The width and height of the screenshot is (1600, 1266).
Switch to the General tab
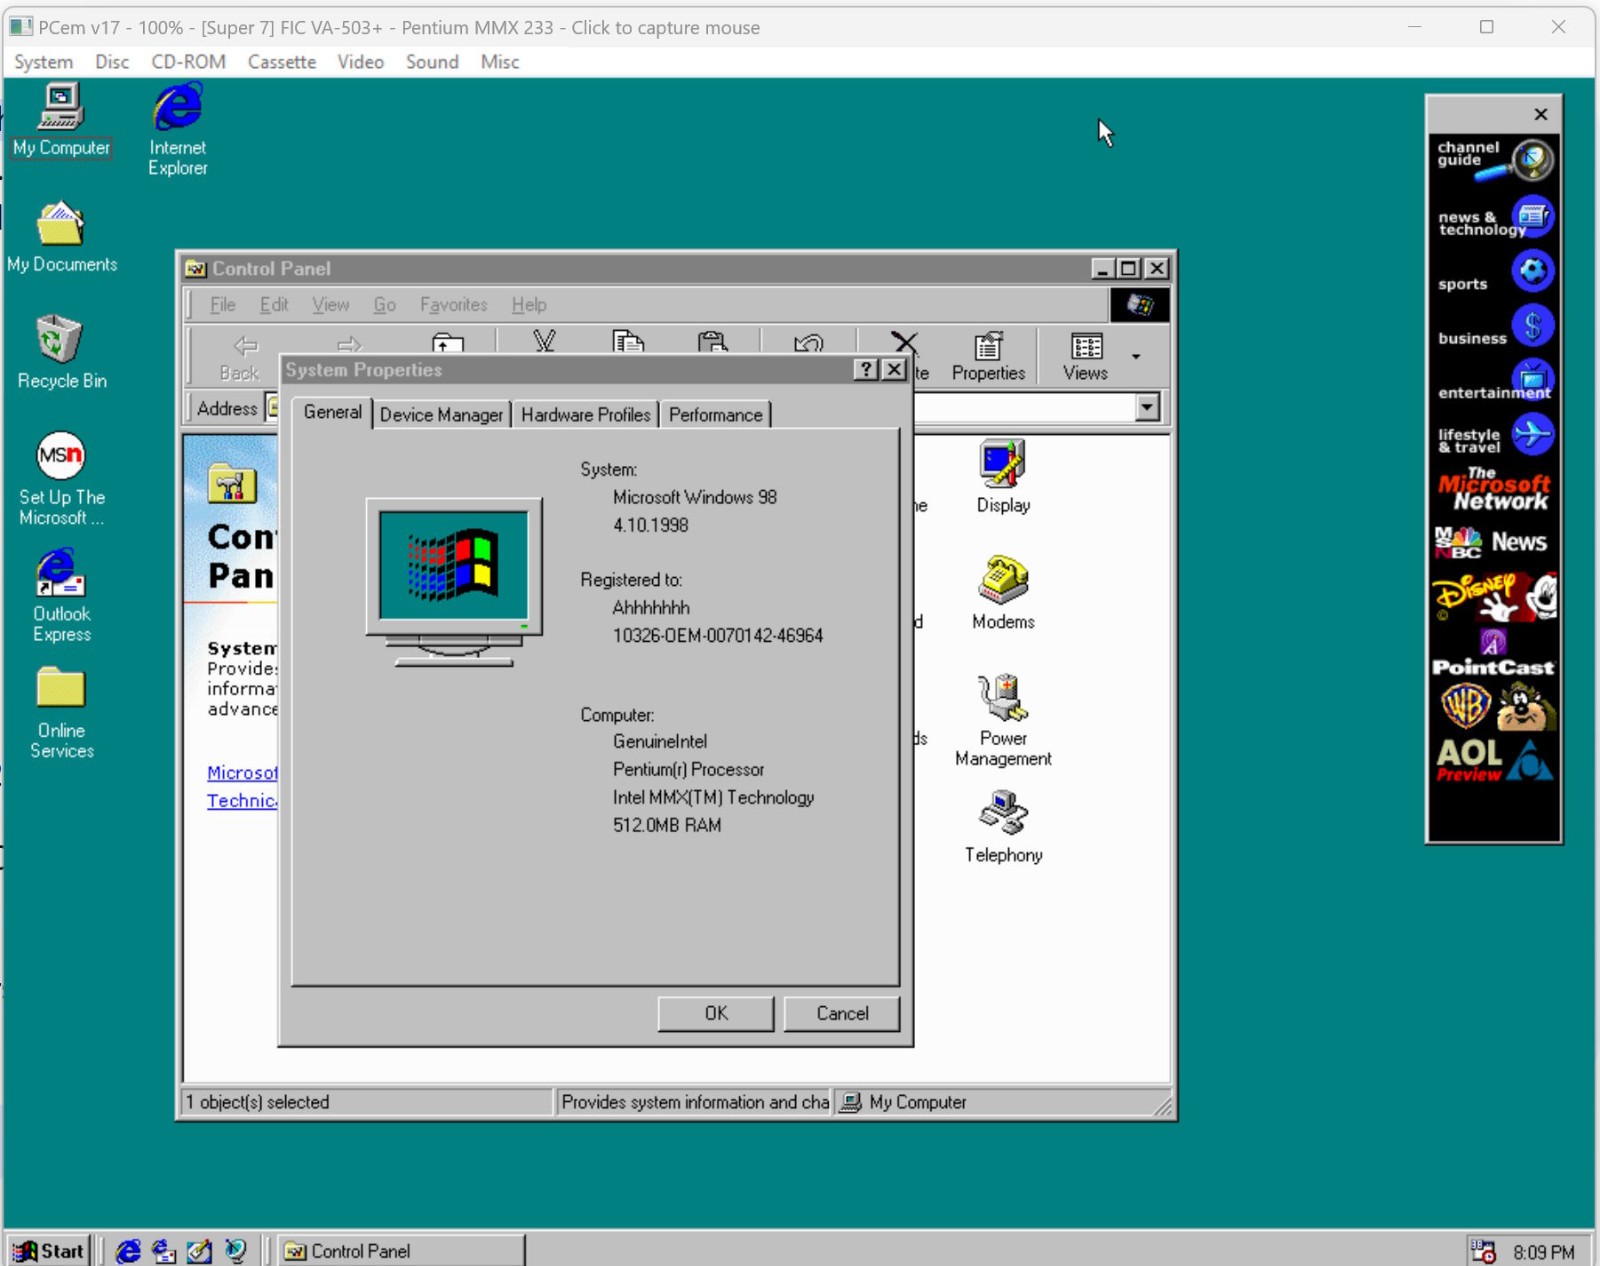(332, 412)
